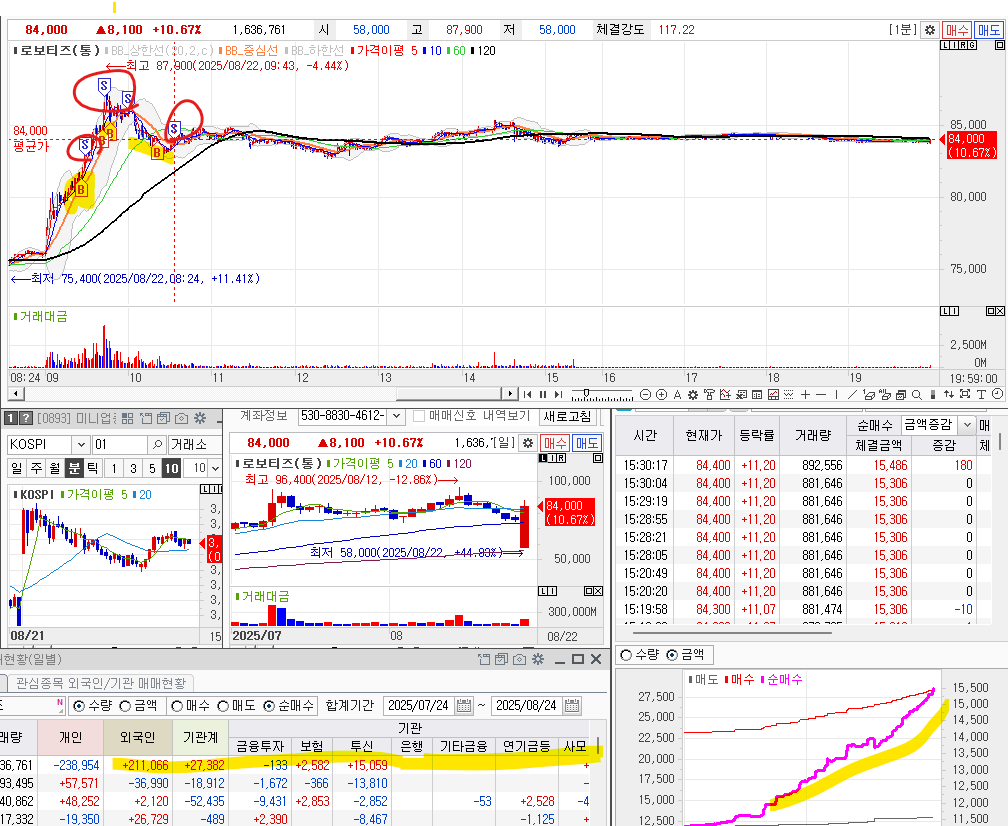Open the 금액증감 column dropdown
This screenshot has width=1008, height=826.
click(966, 425)
